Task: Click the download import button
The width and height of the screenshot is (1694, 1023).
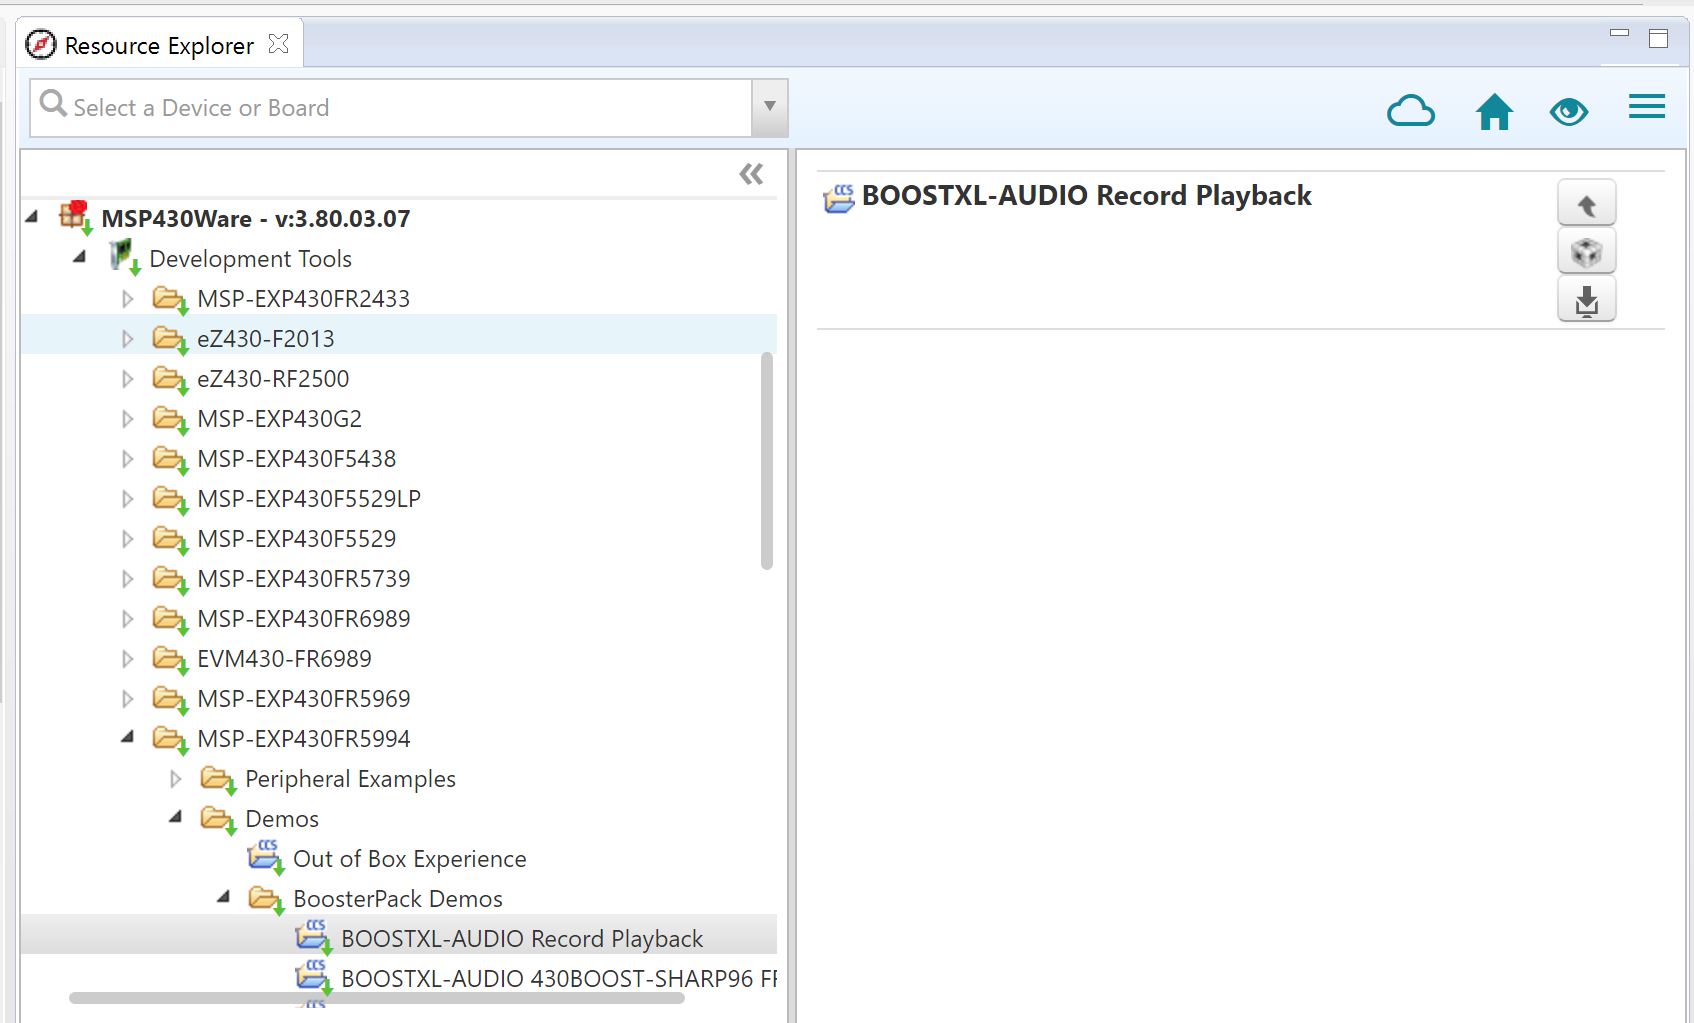Action: click(x=1586, y=300)
